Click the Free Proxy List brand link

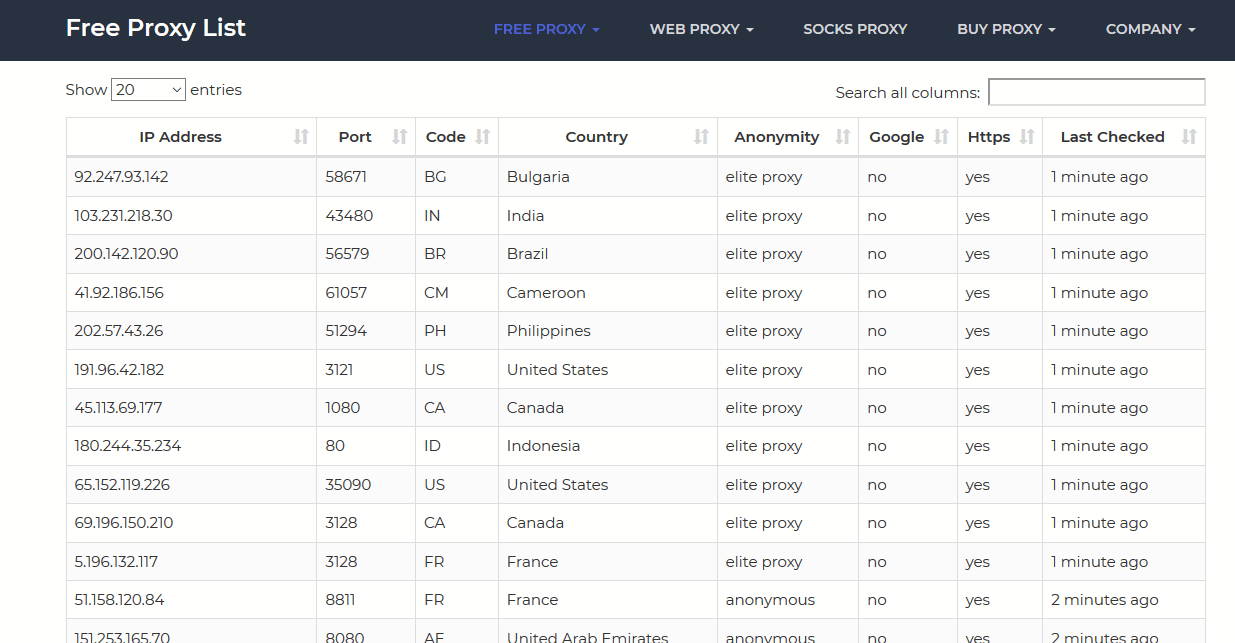pyautogui.click(x=155, y=28)
